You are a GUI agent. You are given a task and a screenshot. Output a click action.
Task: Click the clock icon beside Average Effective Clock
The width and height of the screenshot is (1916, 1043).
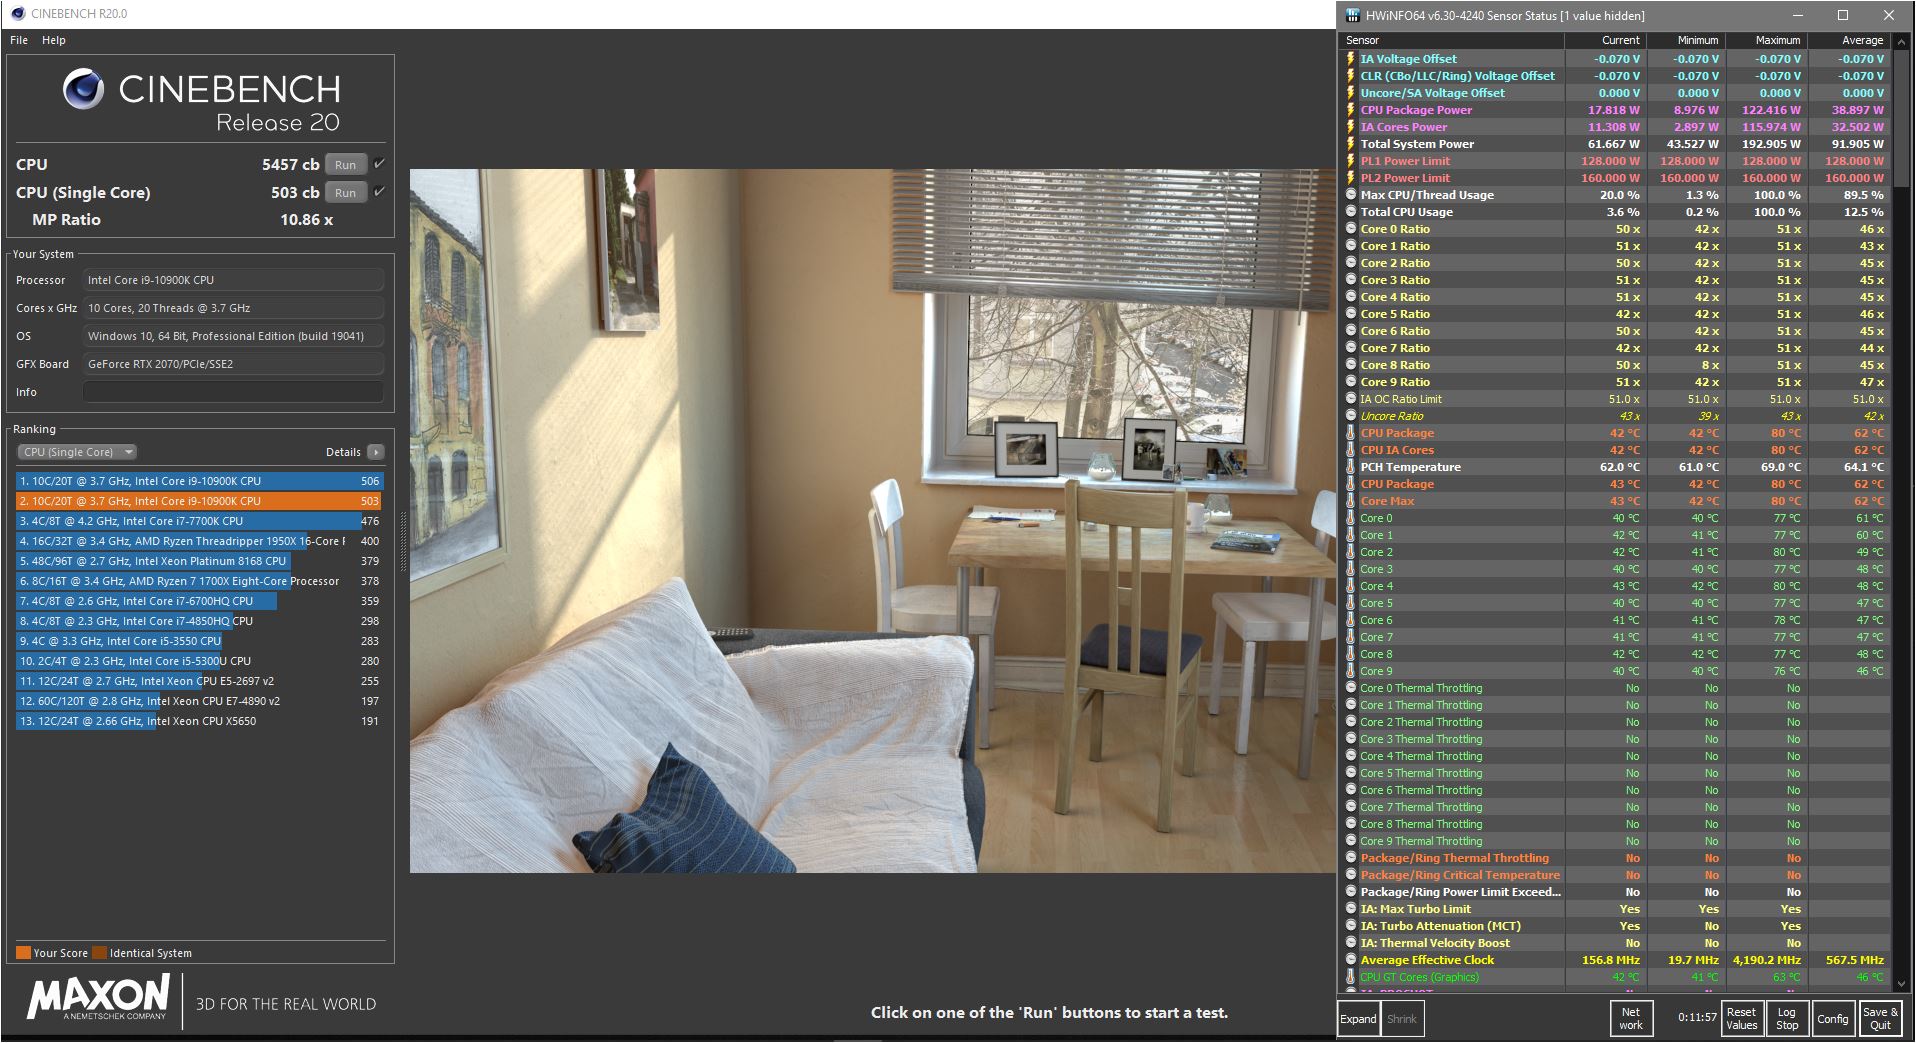(1351, 959)
